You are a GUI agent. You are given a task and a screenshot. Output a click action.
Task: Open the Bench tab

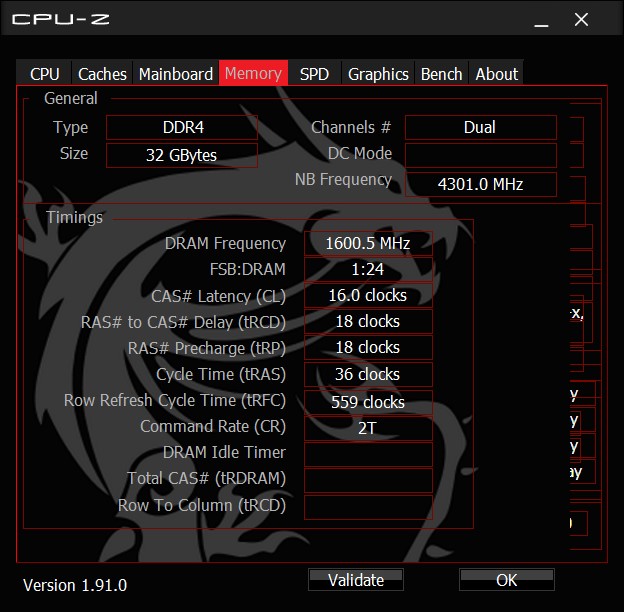[441, 73]
